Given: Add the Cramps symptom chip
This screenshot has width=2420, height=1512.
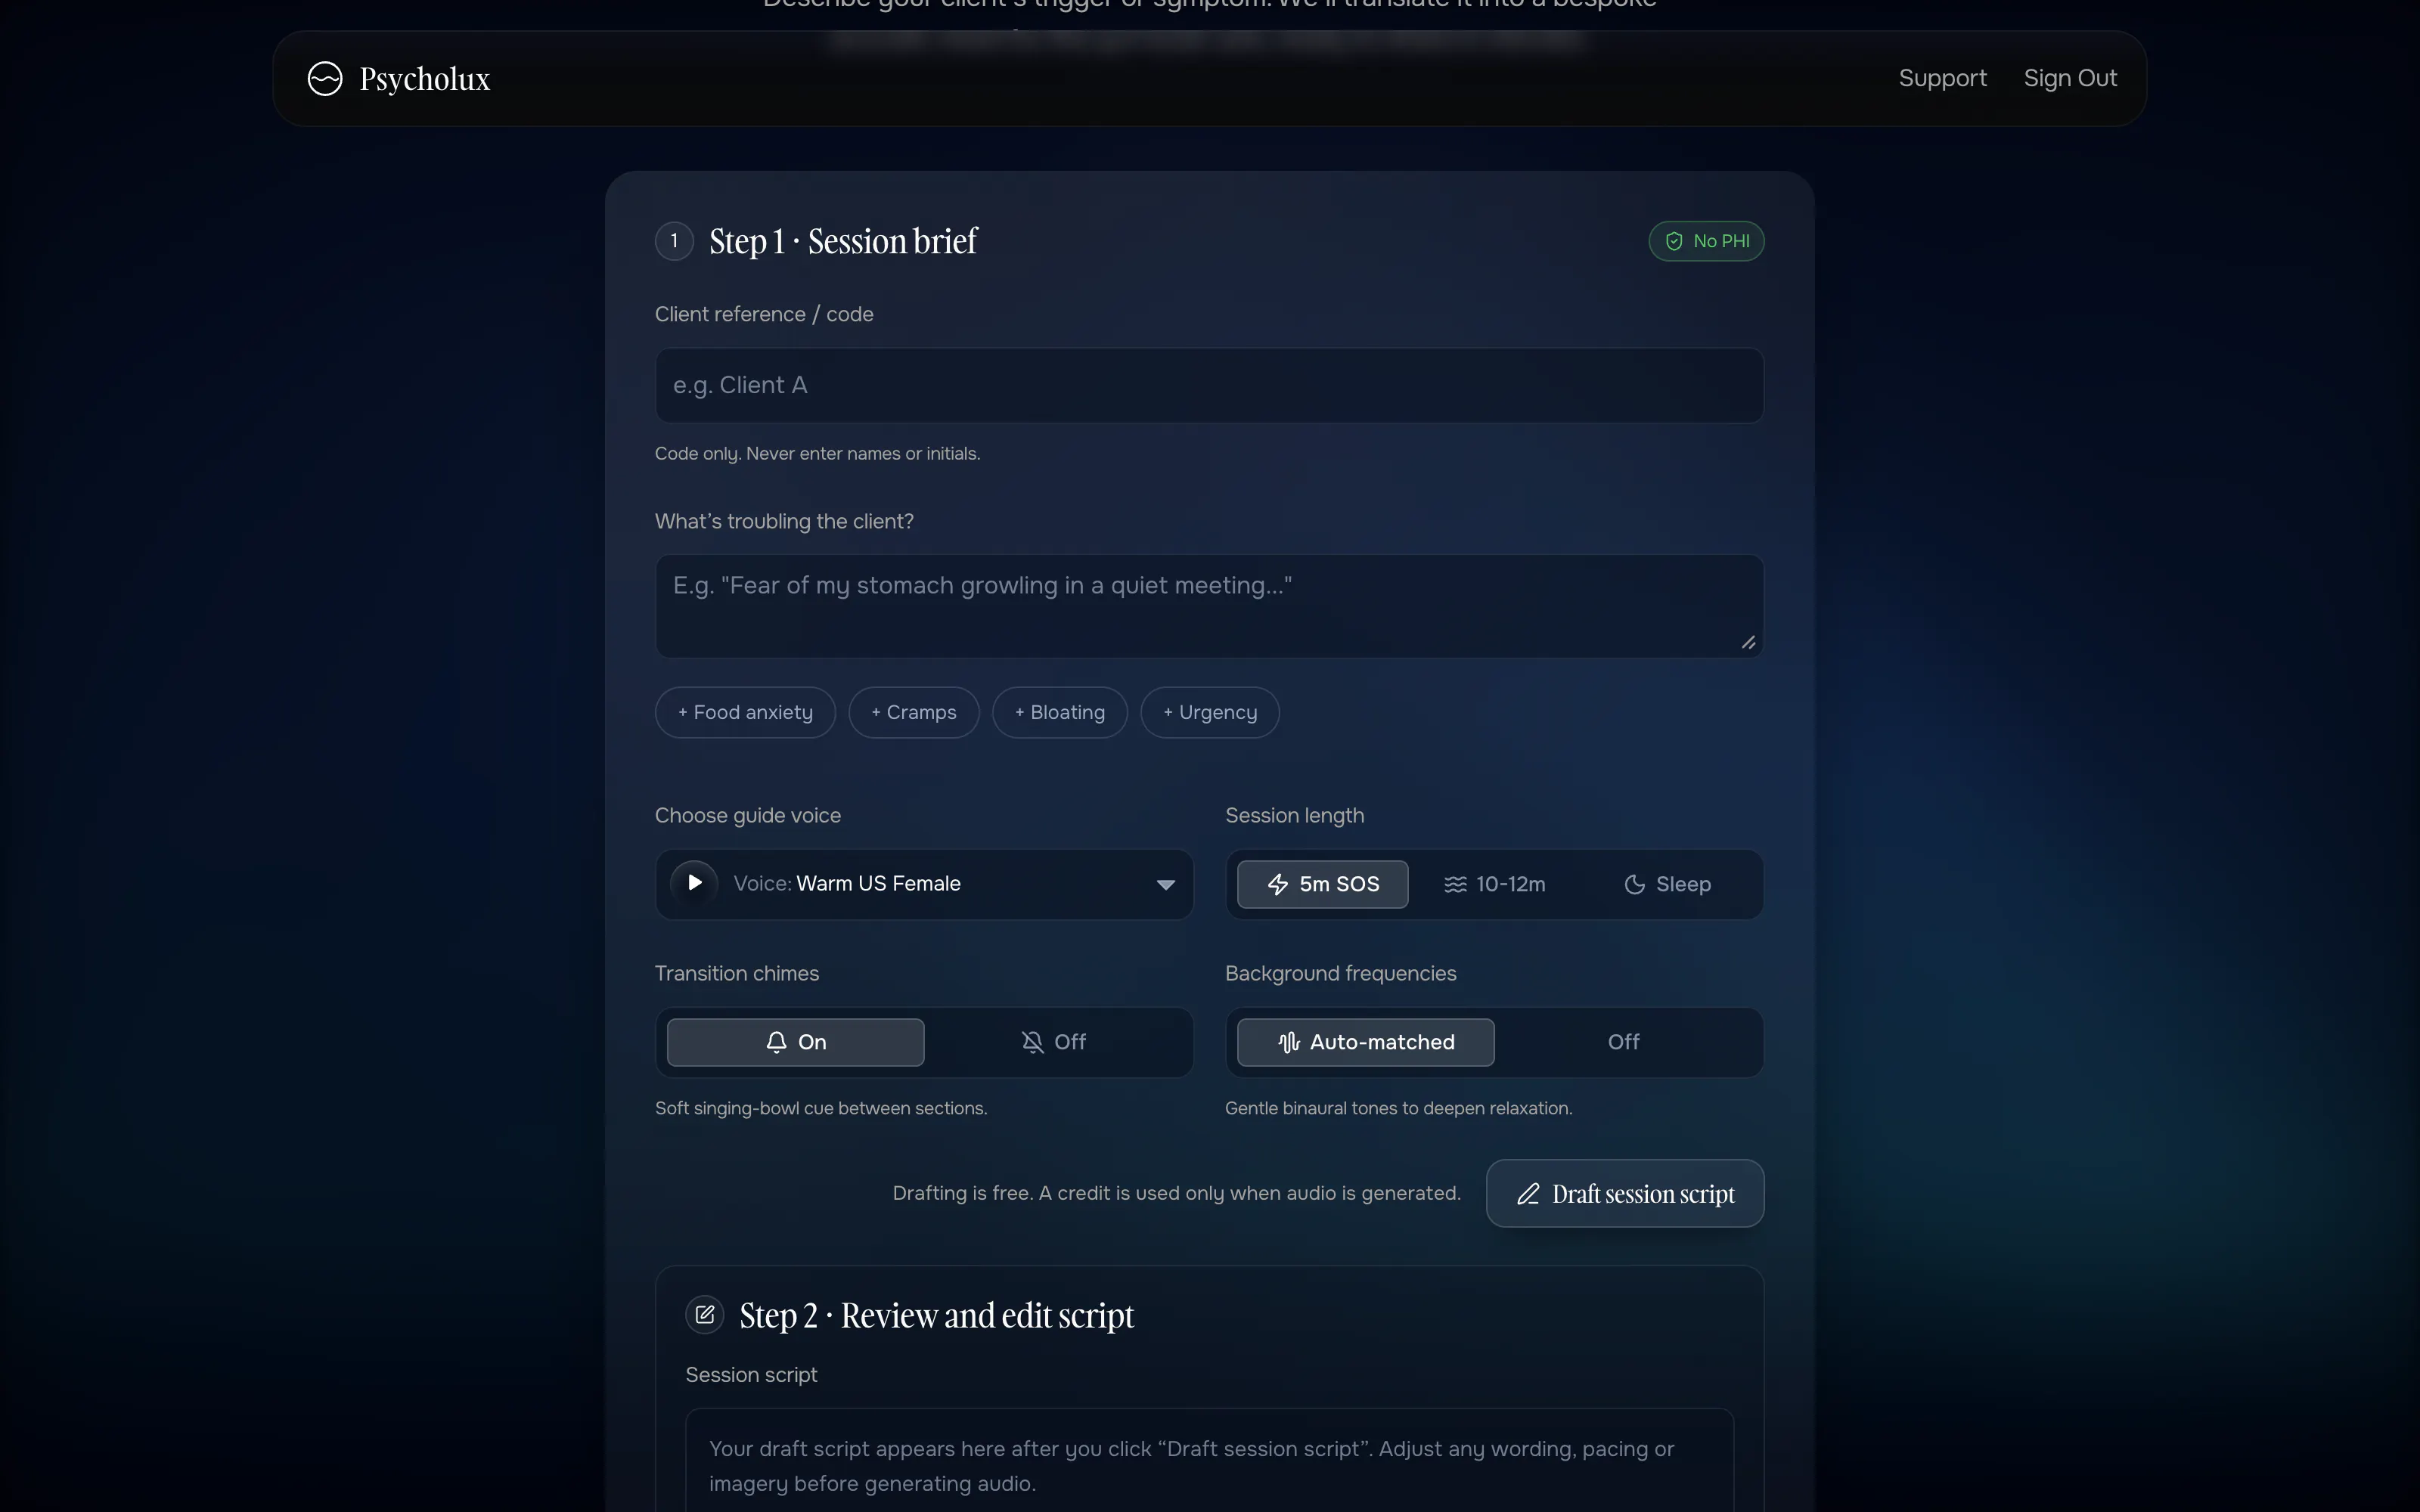Looking at the screenshot, I should [914, 713].
